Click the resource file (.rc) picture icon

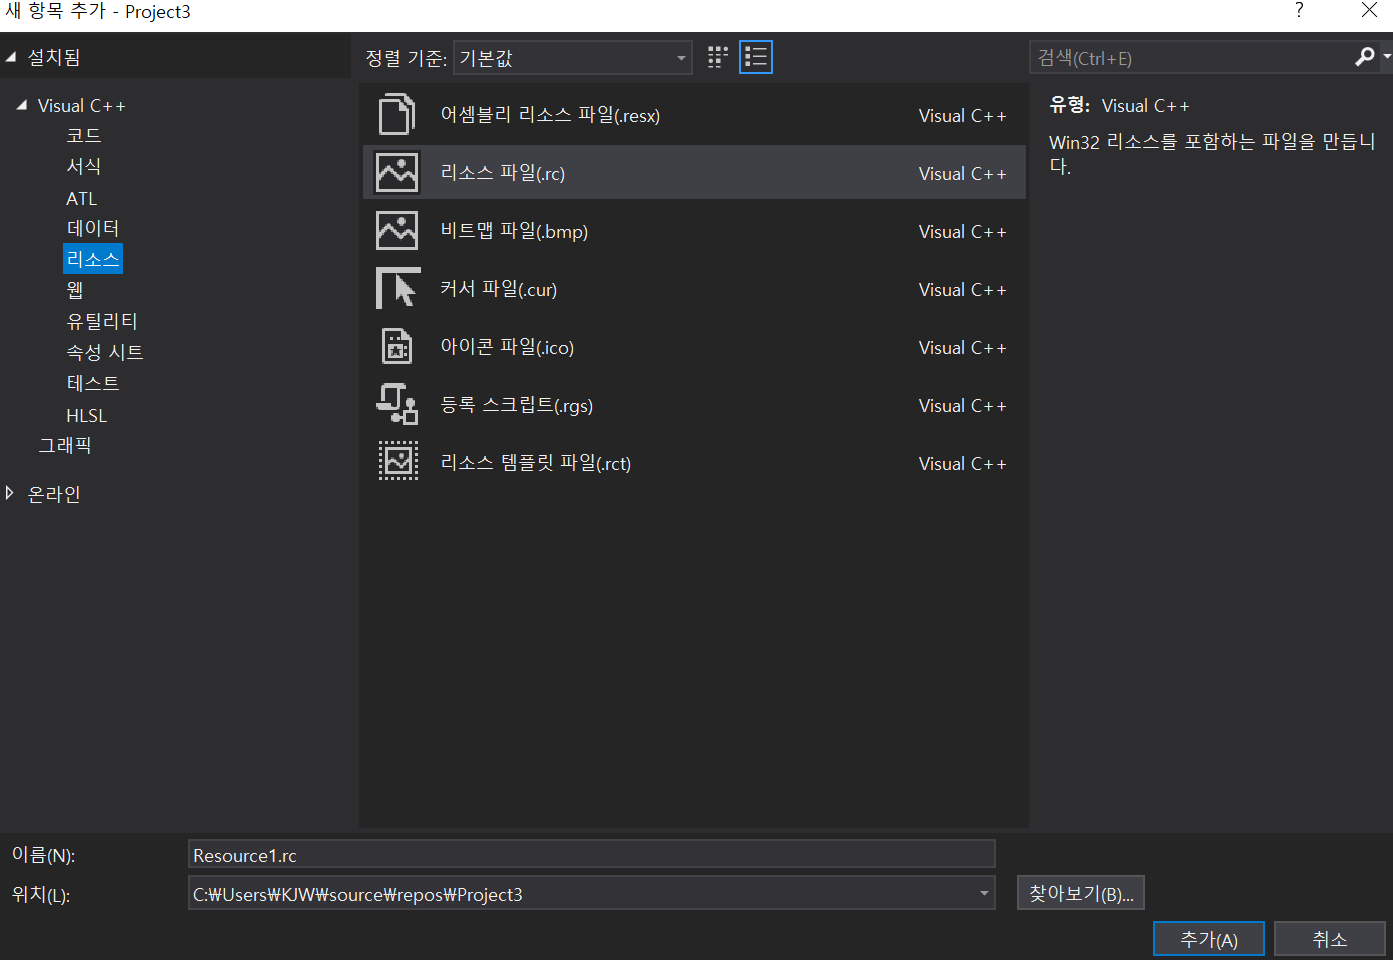397,173
